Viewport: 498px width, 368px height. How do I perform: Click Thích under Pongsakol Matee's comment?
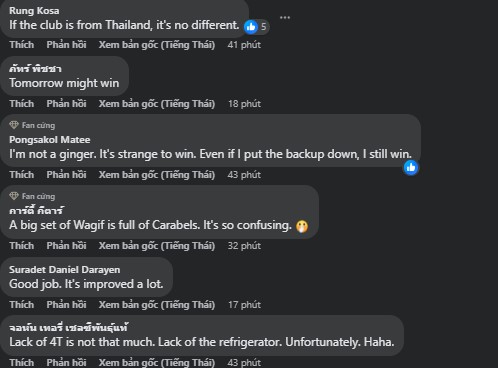(x=22, y=175)
